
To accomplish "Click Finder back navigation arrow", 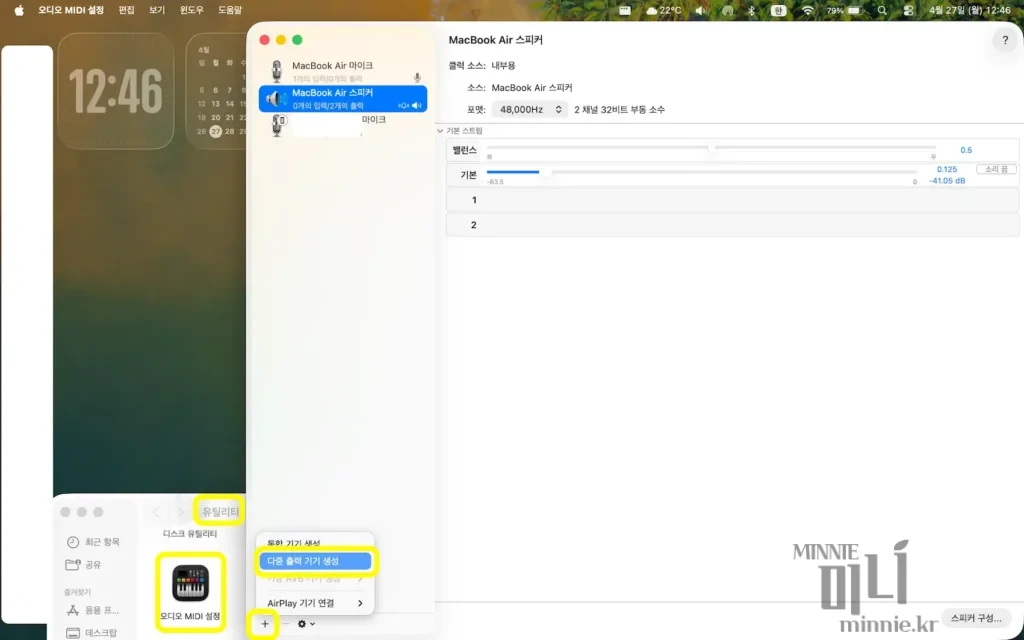I will [155, 512].
